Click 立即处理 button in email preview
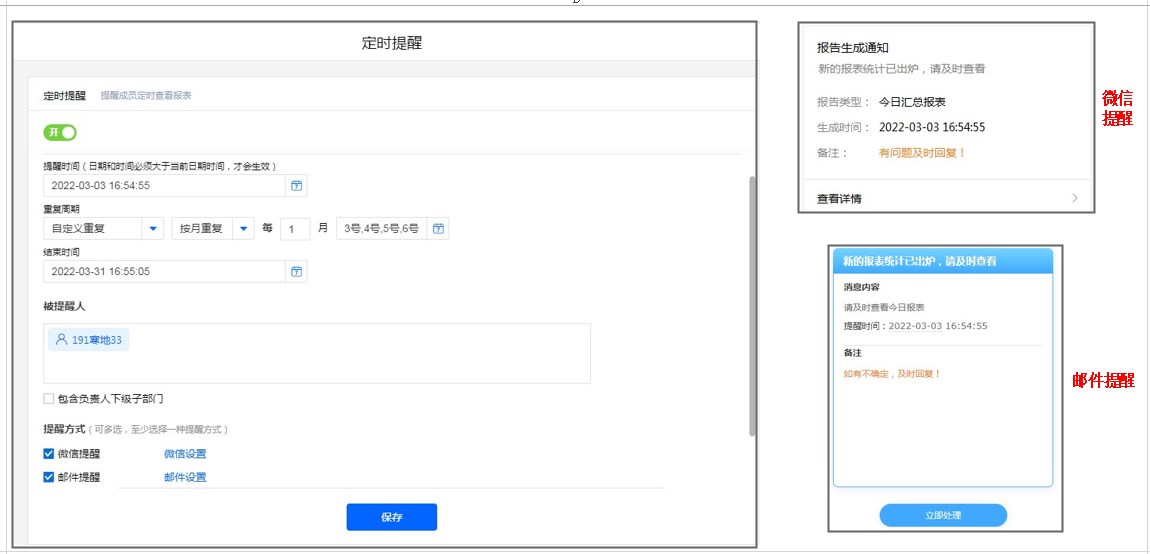 [942, 515]
